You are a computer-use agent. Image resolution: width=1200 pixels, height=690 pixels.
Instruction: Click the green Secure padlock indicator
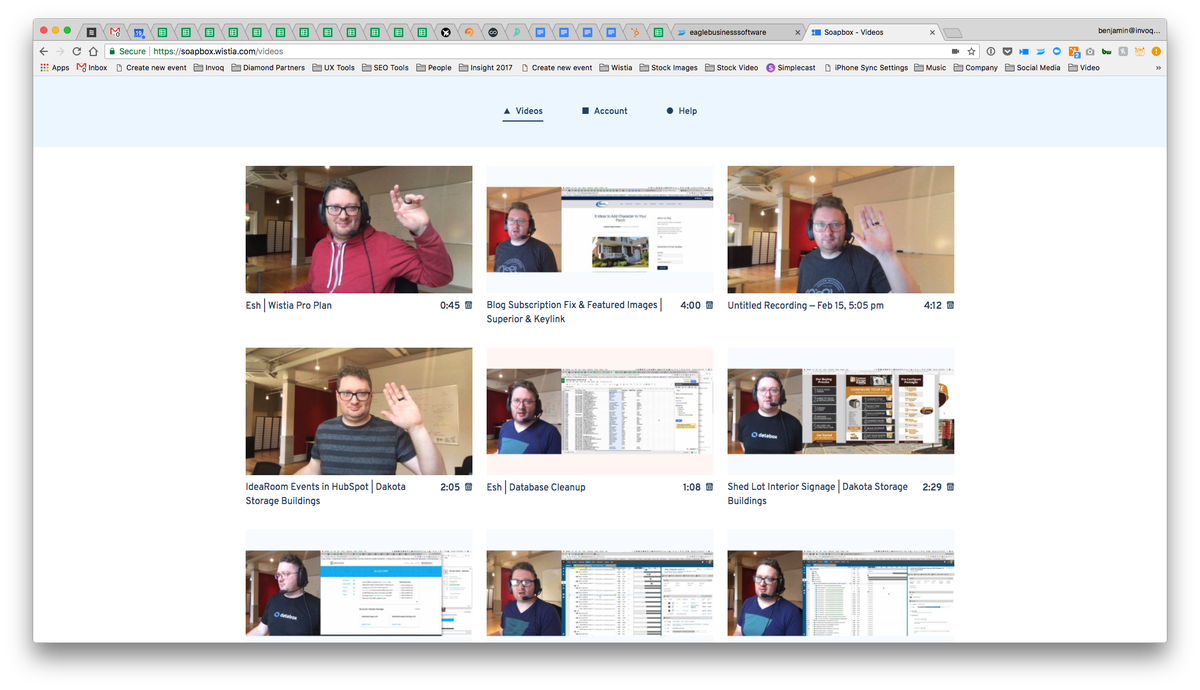127,51
